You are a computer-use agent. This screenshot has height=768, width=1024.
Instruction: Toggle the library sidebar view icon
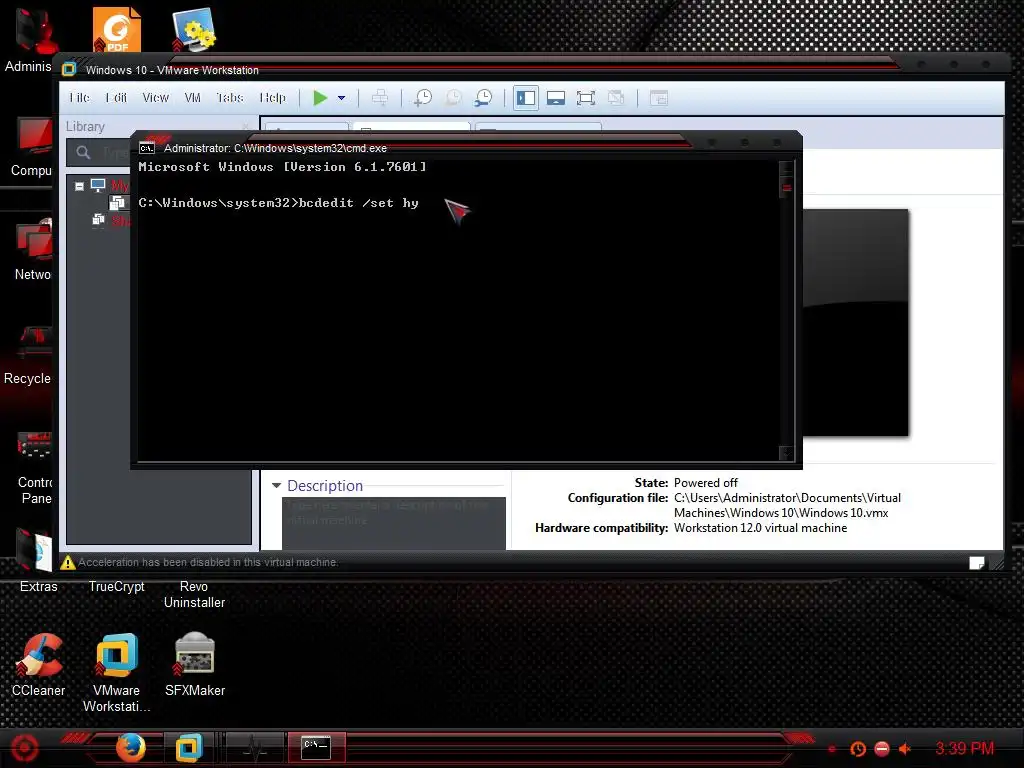(x=526, y=98)
